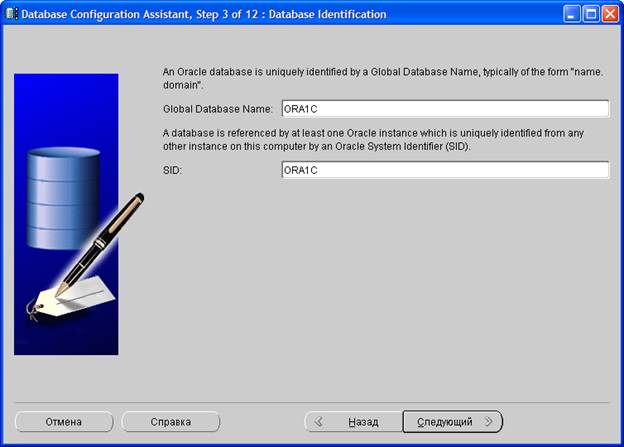Minimize the Database Configuration Assistant window
The height and width of the screenshot is (447, 624).
[x=570, y=14]
